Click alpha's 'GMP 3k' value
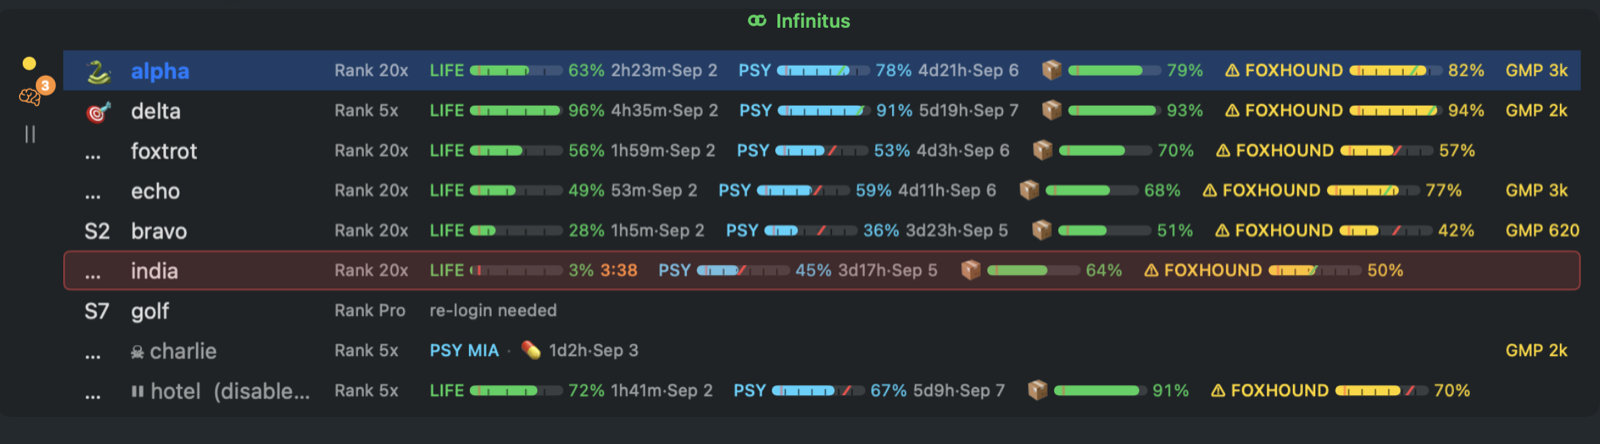The image size is (1600, 444). (x=1537, y=70)
